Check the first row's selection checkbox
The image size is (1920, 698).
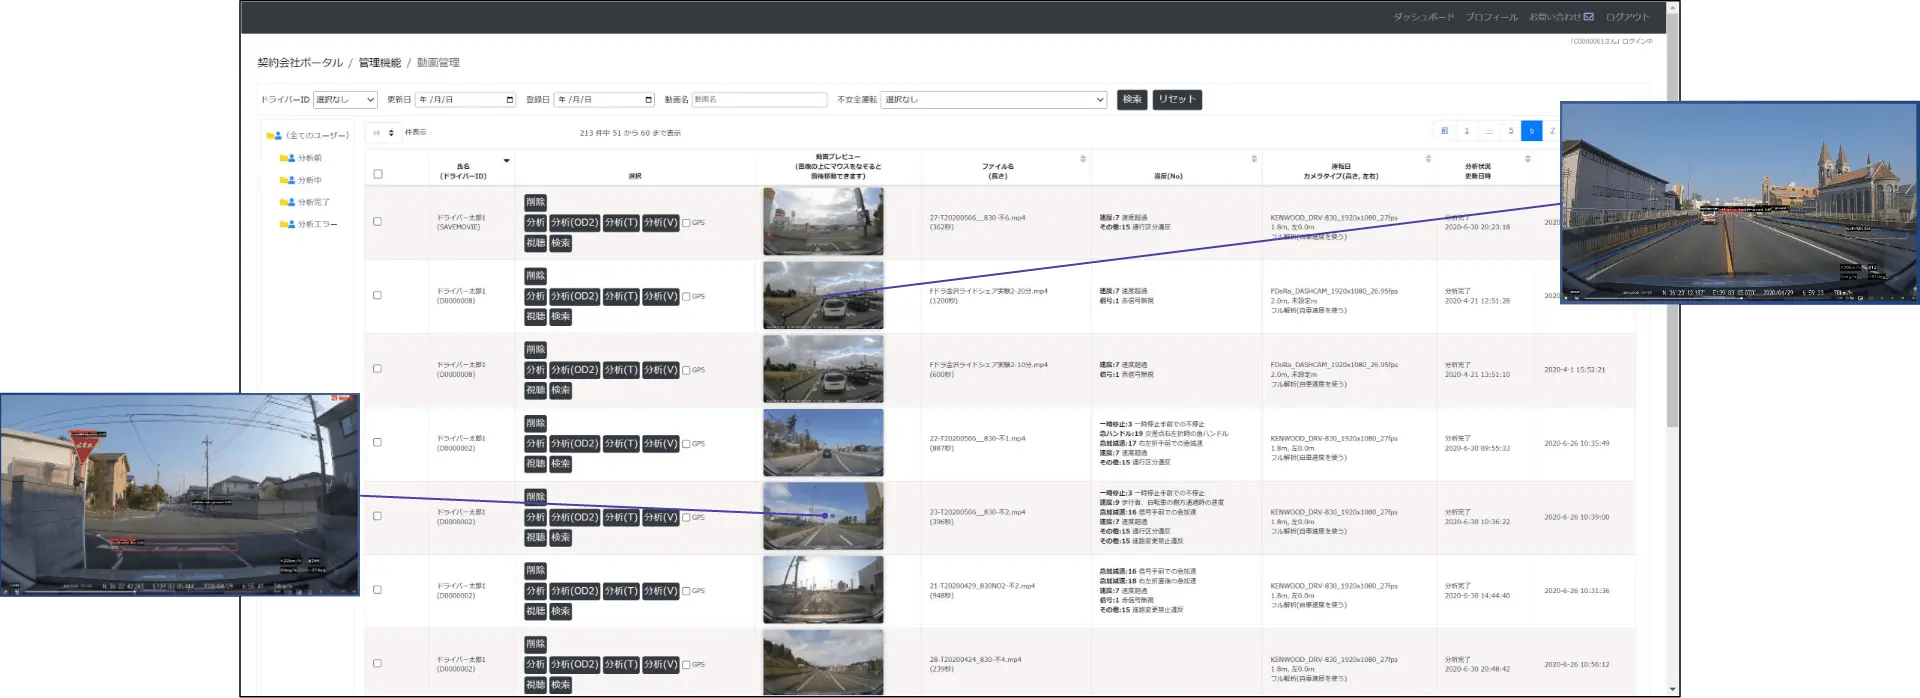377,222
